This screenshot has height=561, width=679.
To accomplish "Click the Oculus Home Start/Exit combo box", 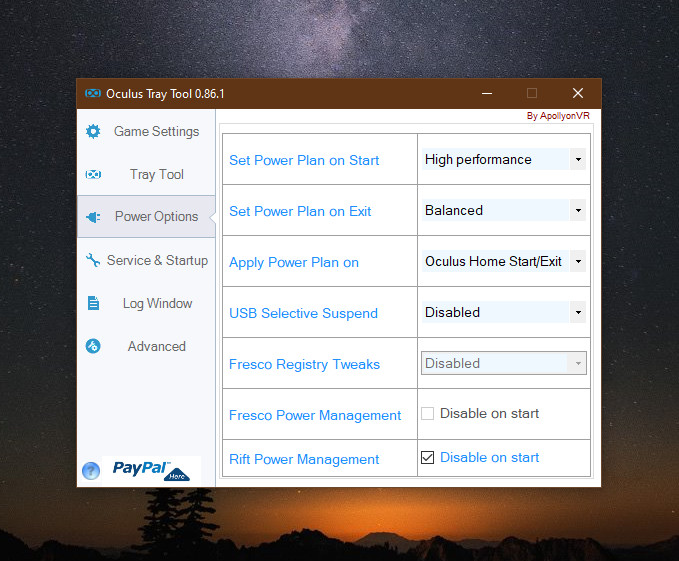I will pyautogui.click(x=504, y=261).
